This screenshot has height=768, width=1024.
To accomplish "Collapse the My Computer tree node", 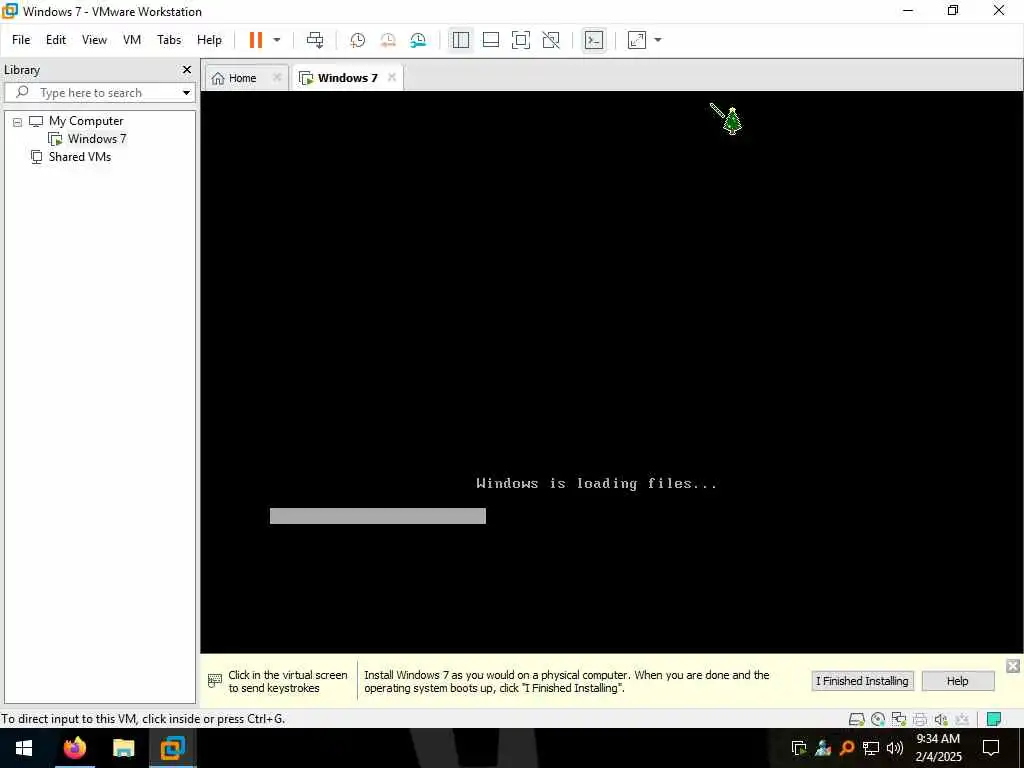I will tap(18, 122).
